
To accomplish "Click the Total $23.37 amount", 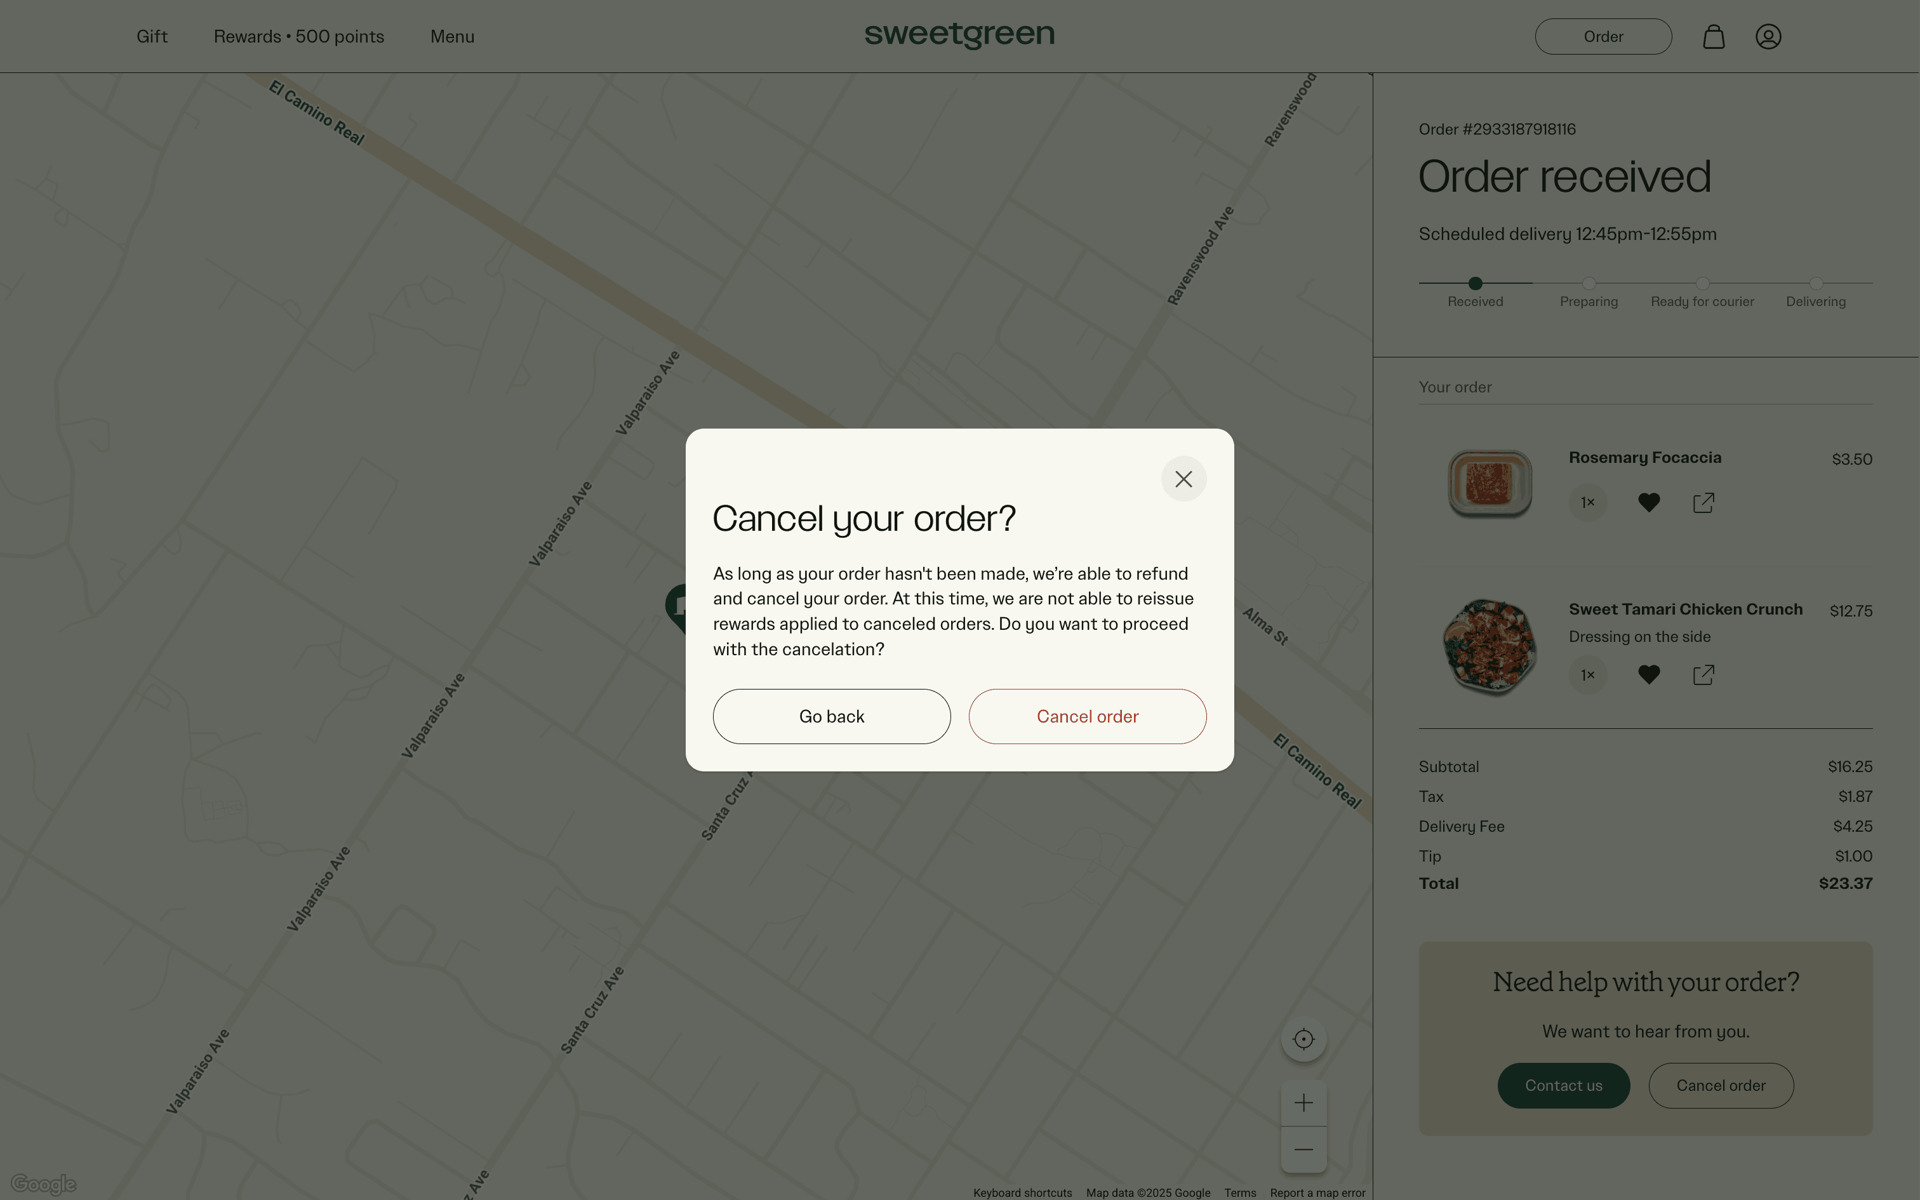I will (1845, 884).
